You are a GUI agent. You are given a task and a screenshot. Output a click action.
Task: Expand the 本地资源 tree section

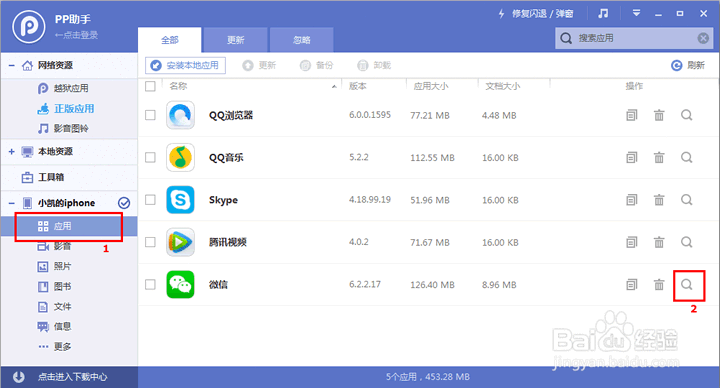pos(11,152)
